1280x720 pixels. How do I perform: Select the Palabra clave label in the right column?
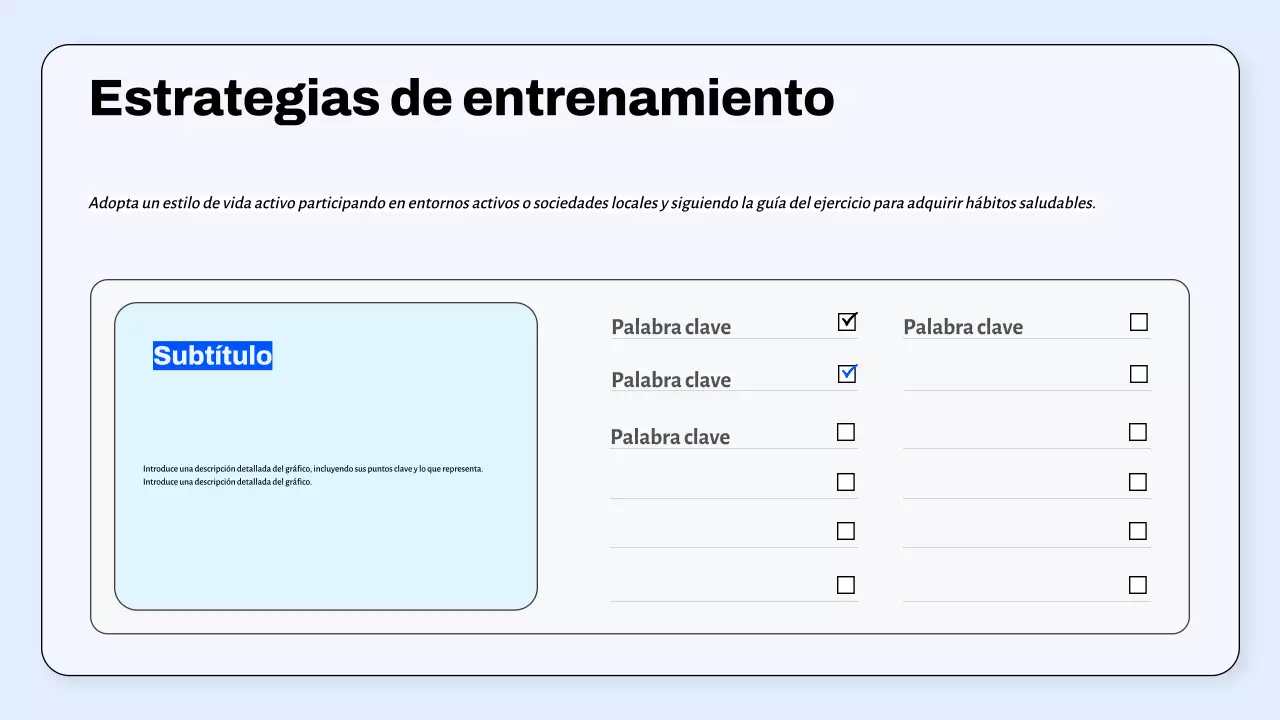tap(963, 326)
